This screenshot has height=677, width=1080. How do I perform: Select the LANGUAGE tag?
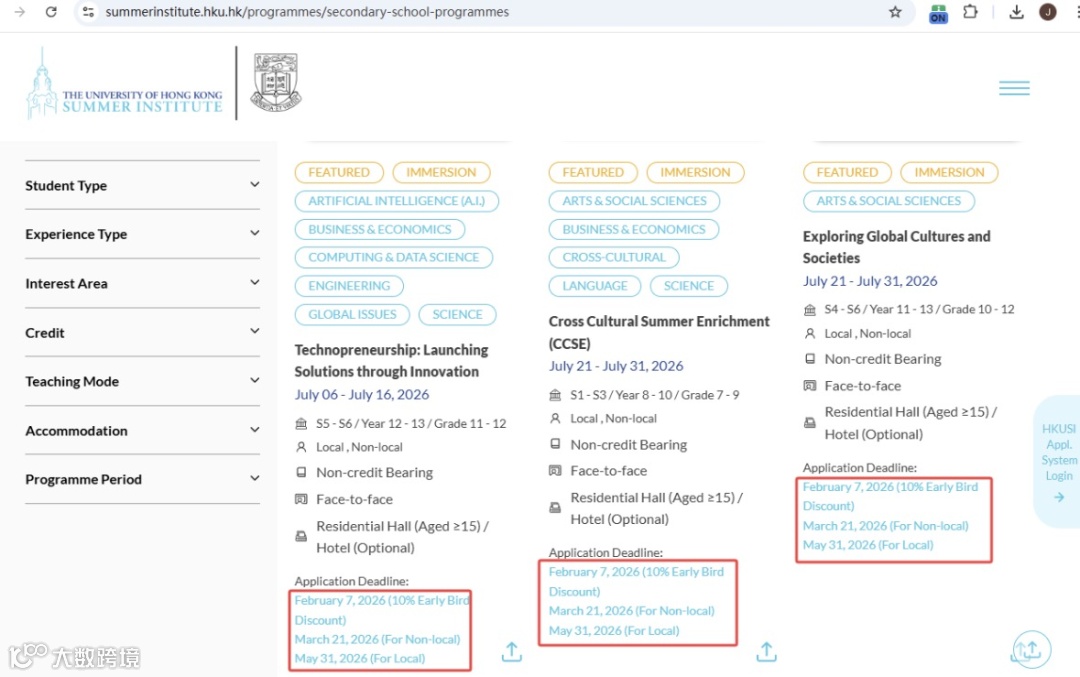click(595, 286)
